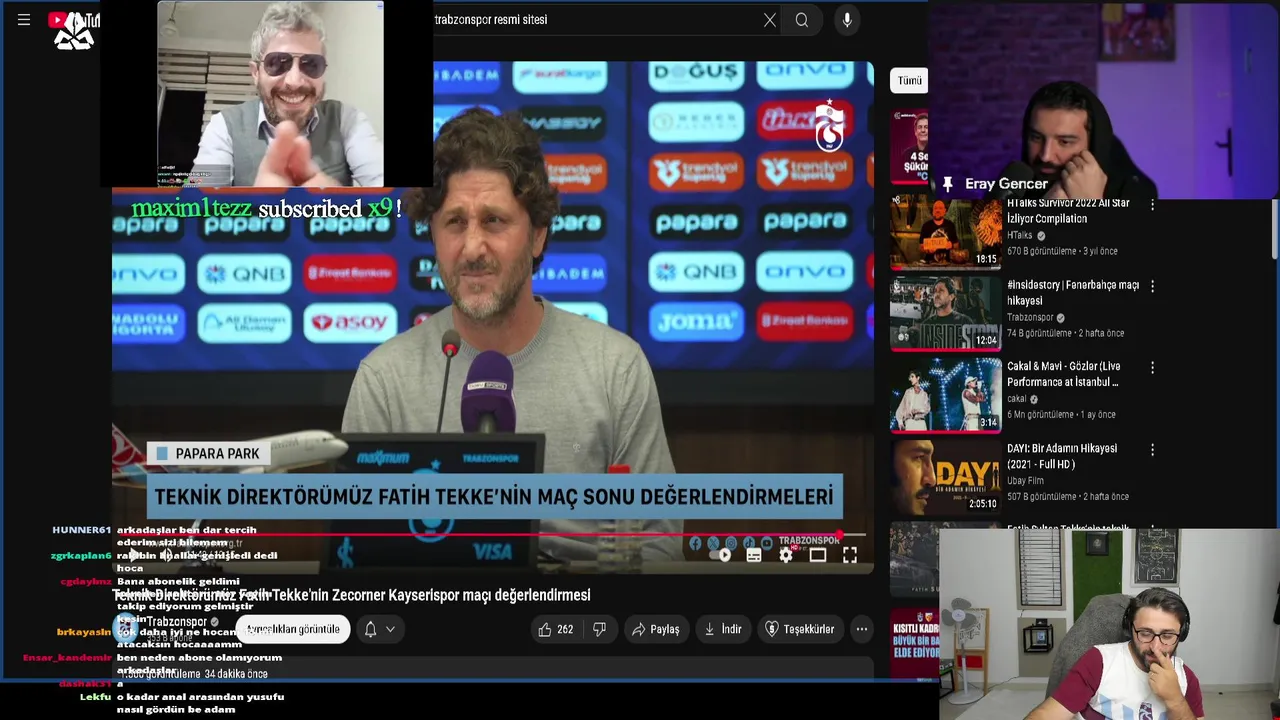Click the HTalks channel name

pos(1020,235)
